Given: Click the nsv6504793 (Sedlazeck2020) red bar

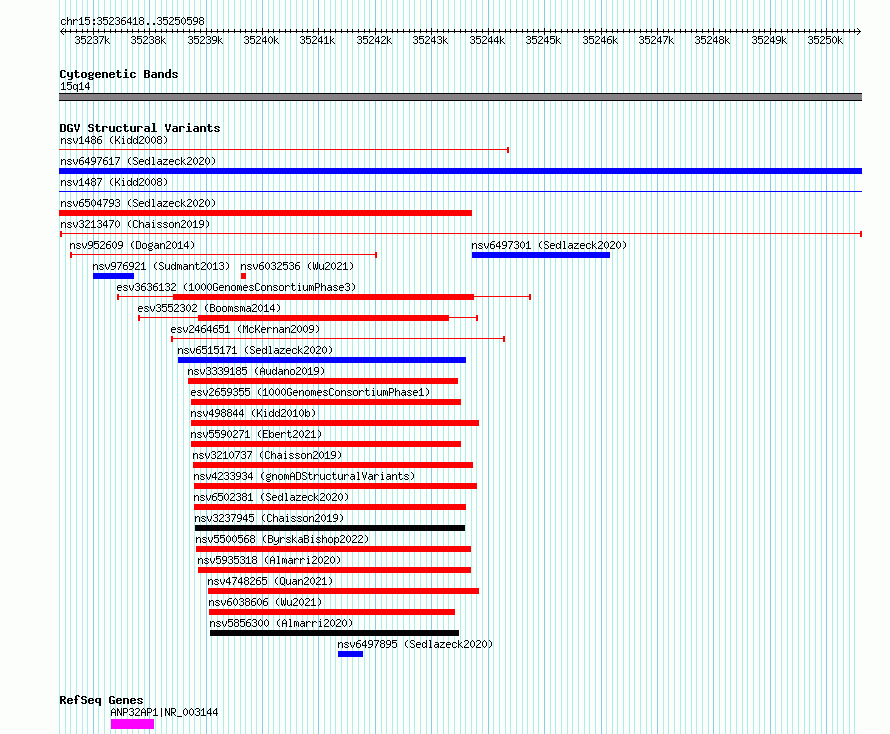Looking at the screenshot, I should pyautogui.click(x=265, y=213).
